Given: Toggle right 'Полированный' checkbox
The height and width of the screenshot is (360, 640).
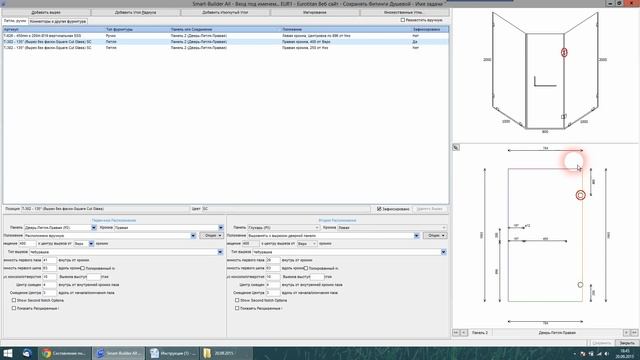Looking at the screenshot, I should (306, 268).
